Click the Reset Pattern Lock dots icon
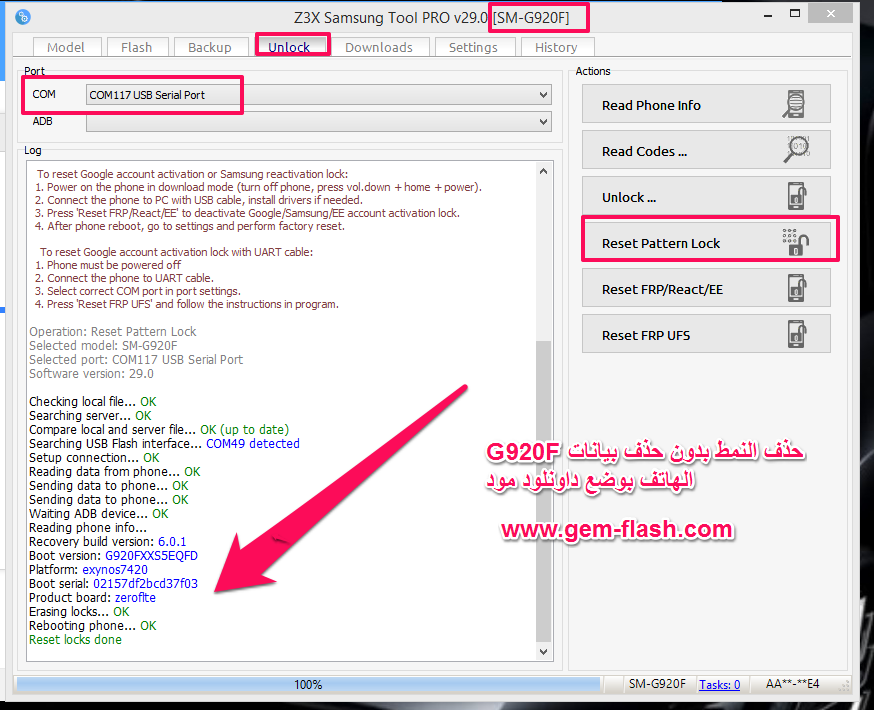 coord(795,242)
